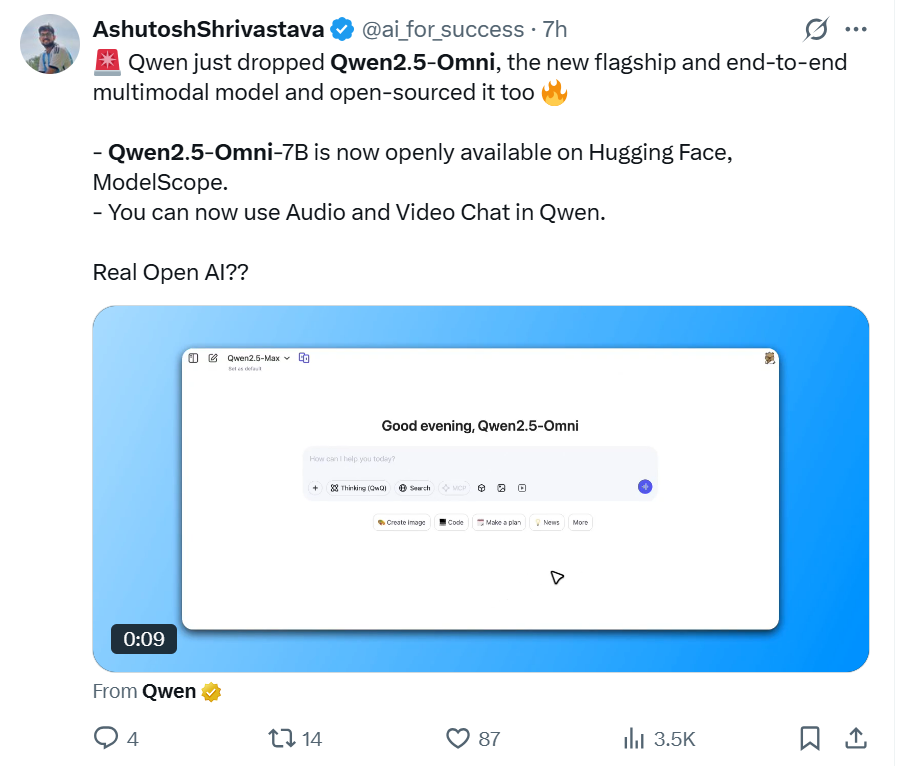
Task: Like the tweet via the heart icon
Action: (458, 738)
